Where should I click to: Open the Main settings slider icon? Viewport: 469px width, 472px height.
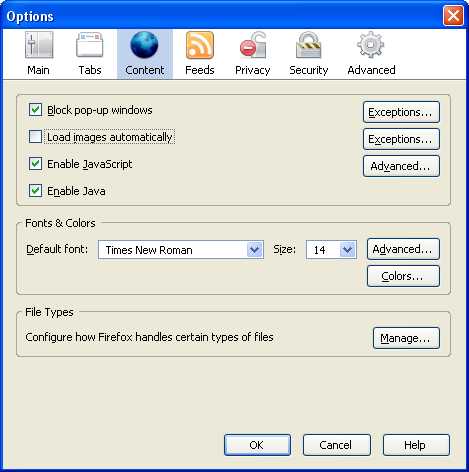[x=39, y=45]
